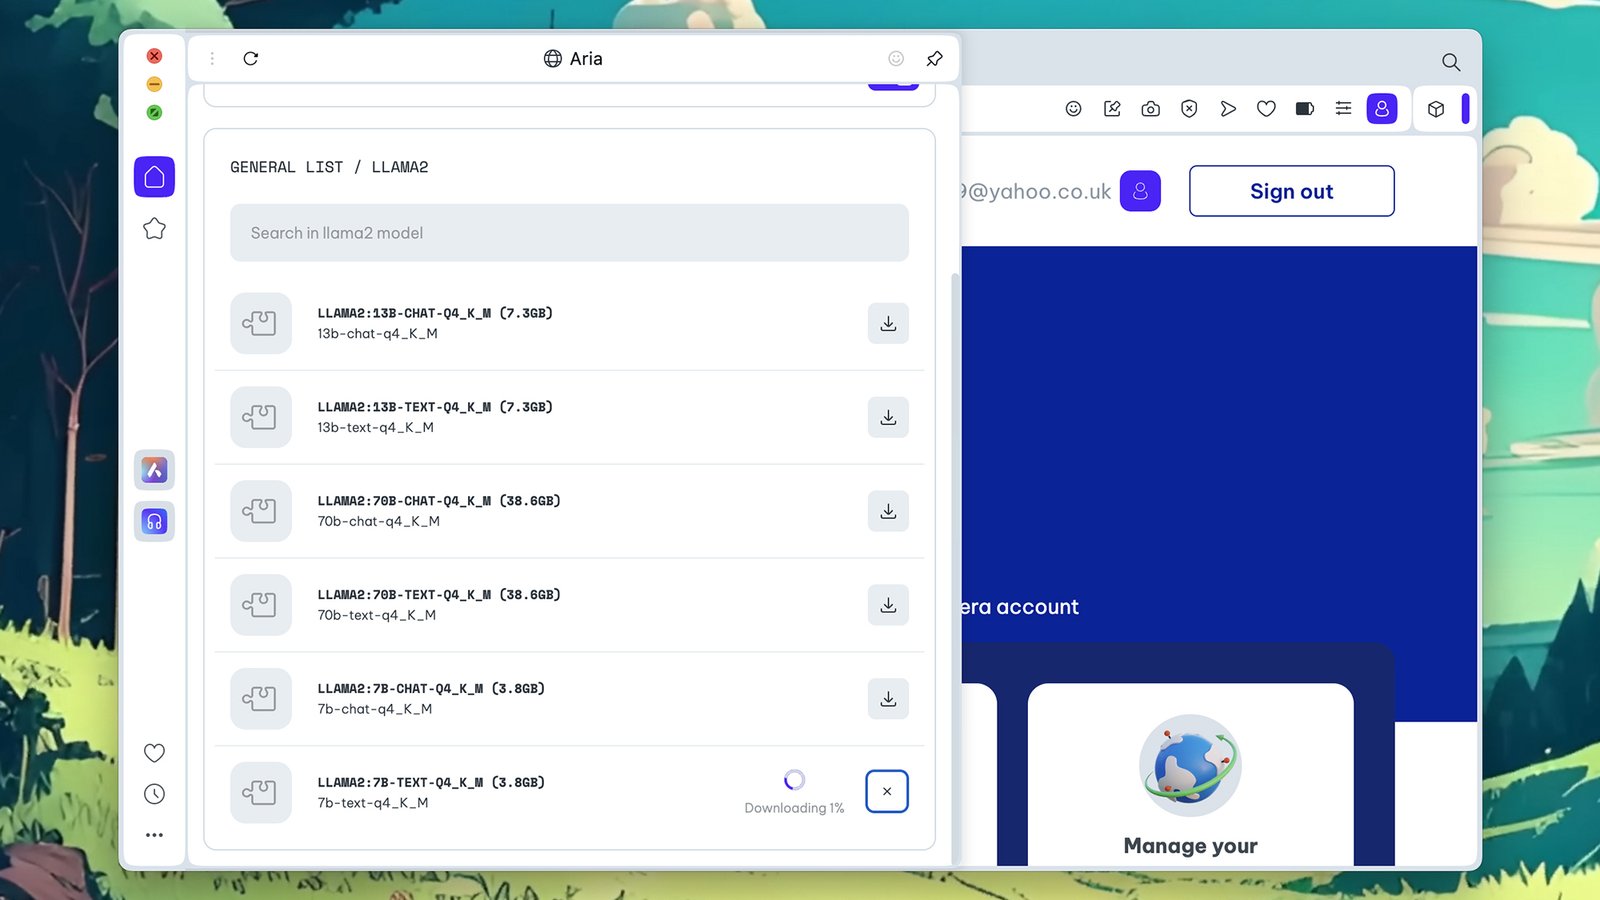Click the 13b-text-q4_K_M subtitle
Screen dimensions: 1600x900
376,428
